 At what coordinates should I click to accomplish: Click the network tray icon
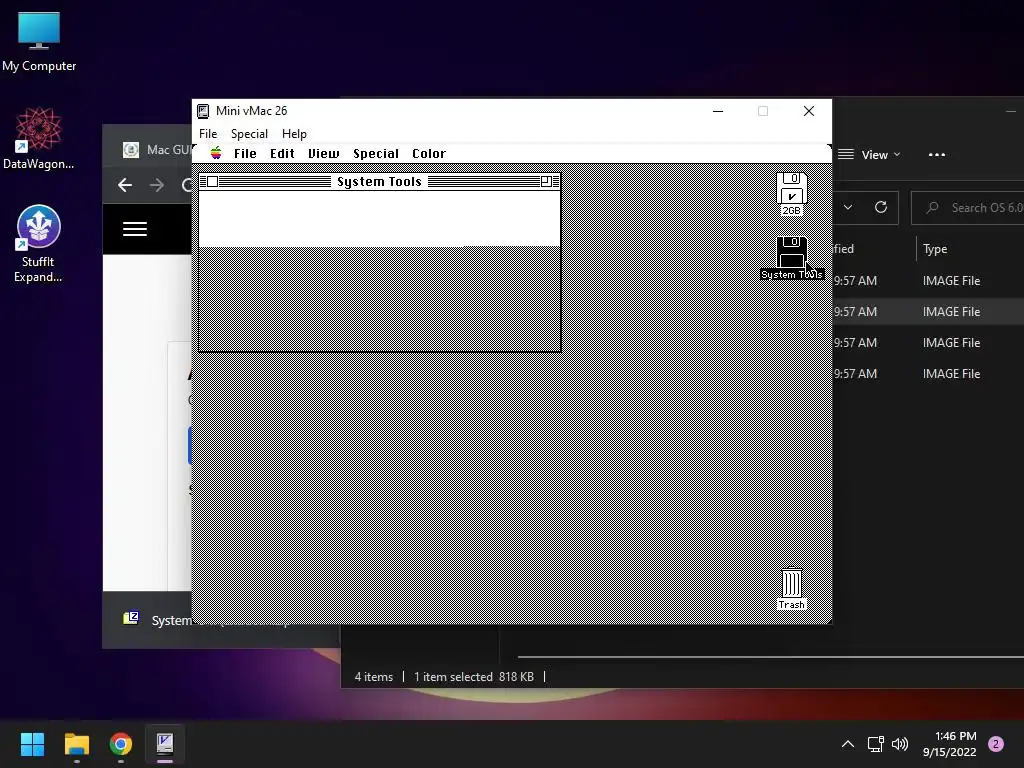tap(875, 744)
